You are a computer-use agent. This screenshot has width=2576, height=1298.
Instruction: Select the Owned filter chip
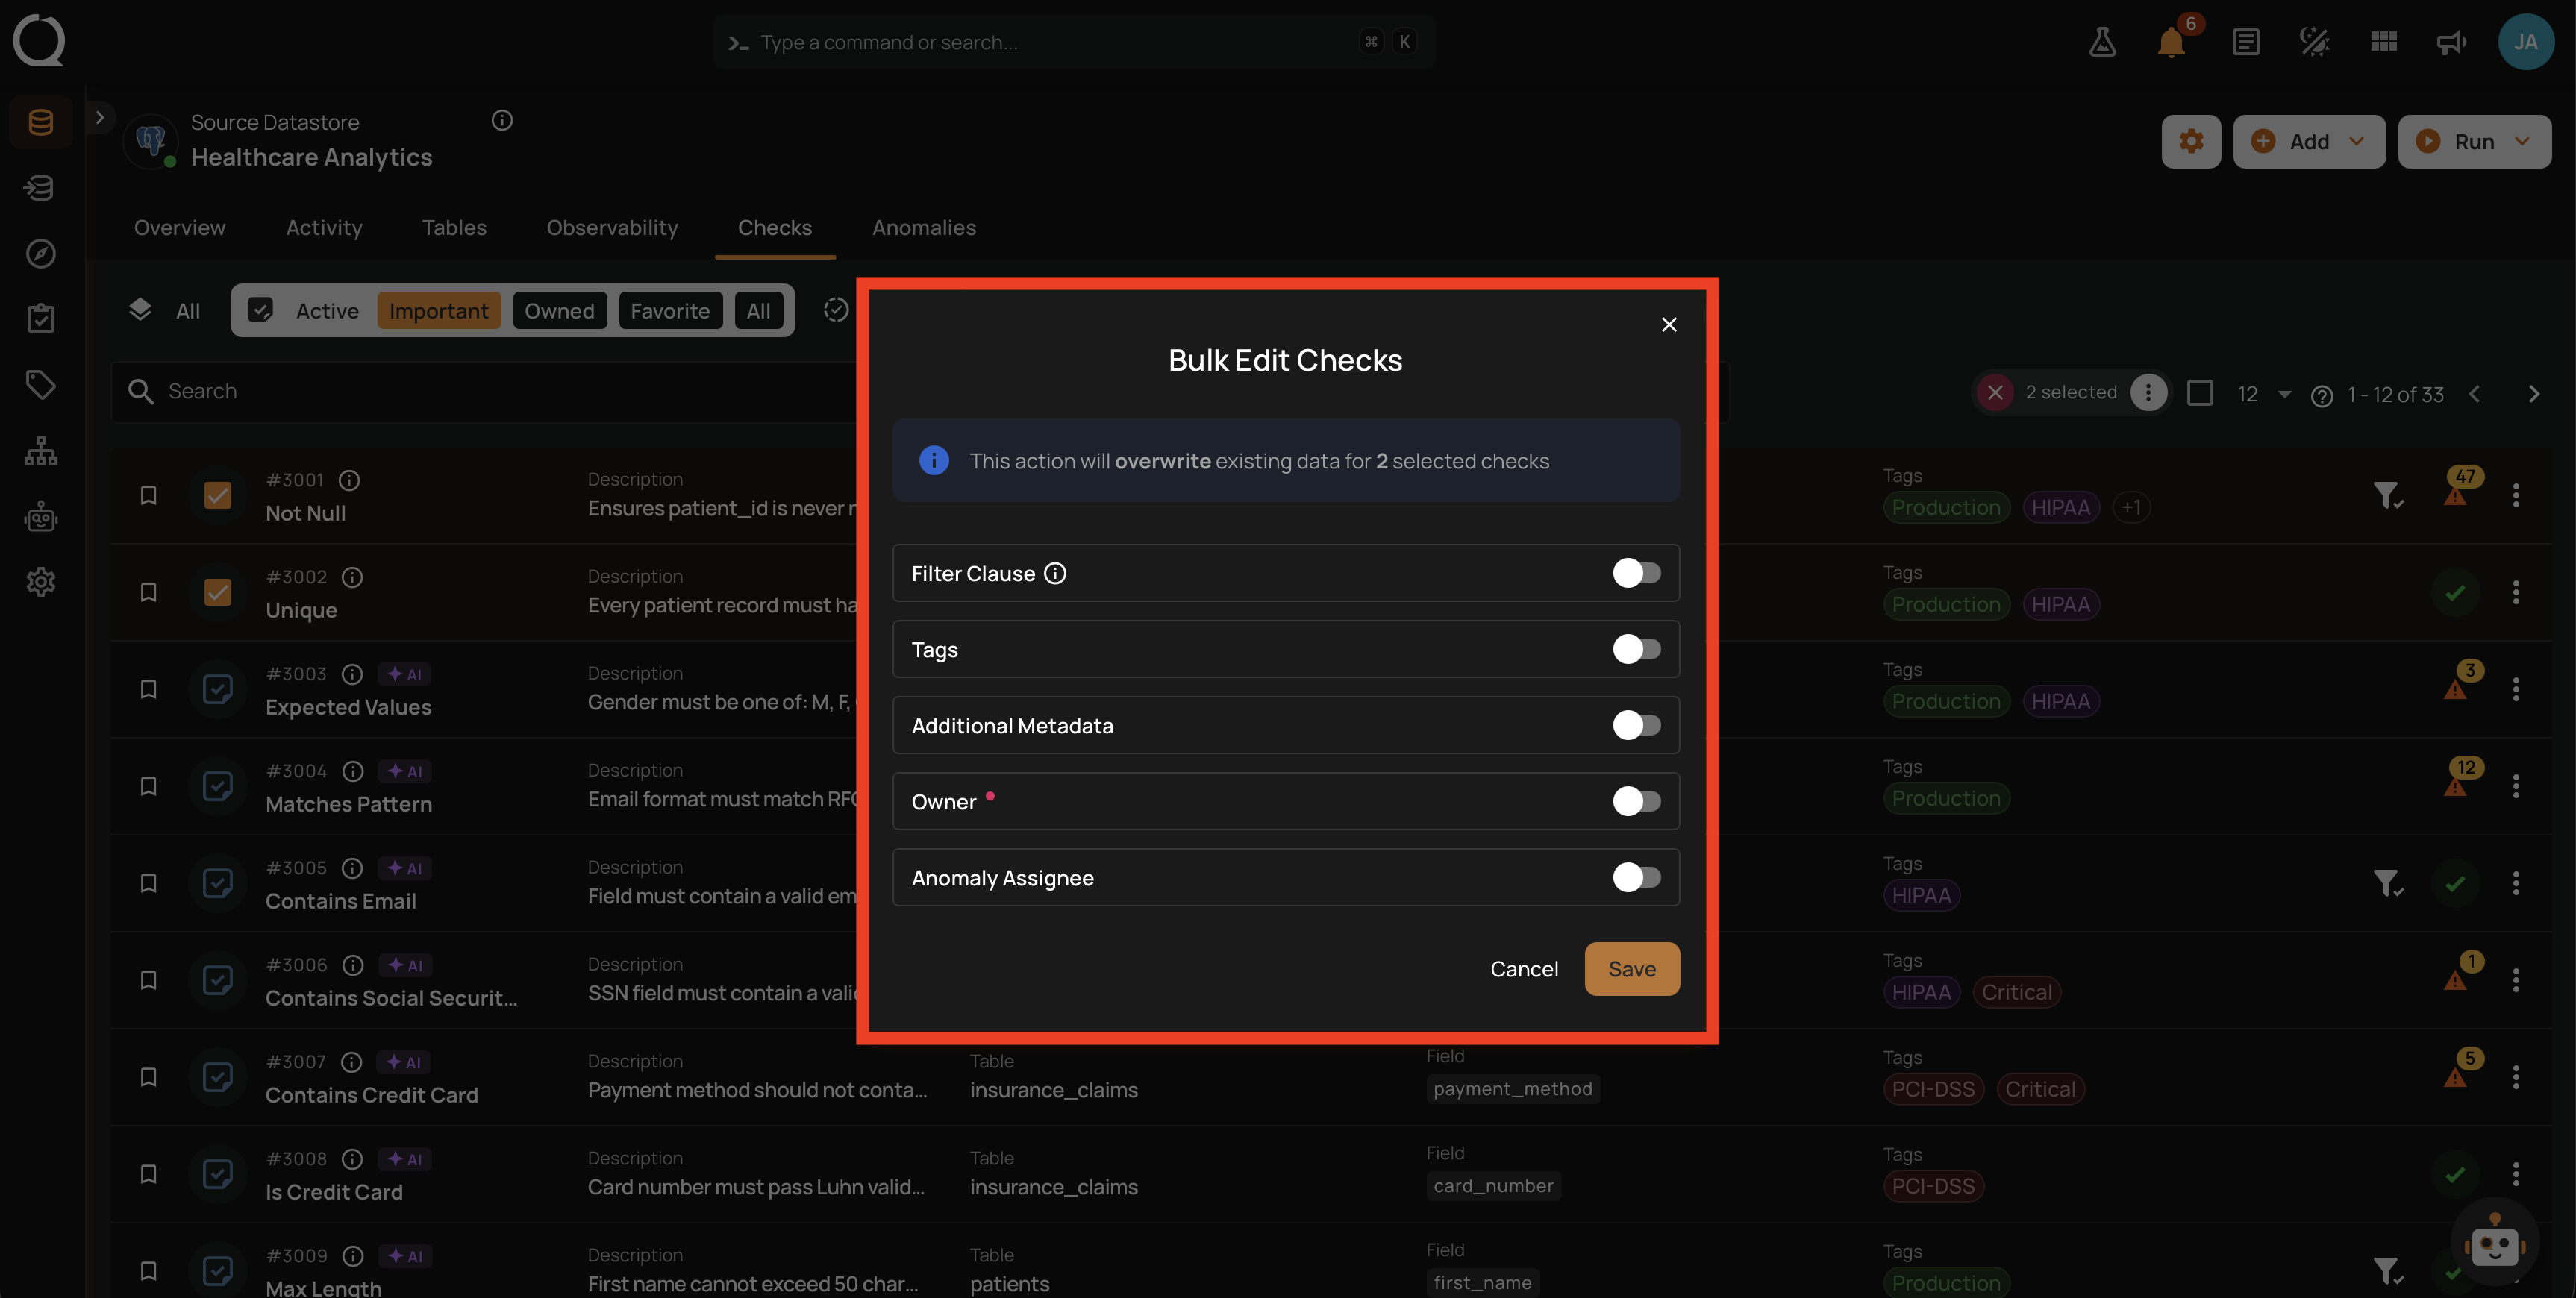[559, 310]
